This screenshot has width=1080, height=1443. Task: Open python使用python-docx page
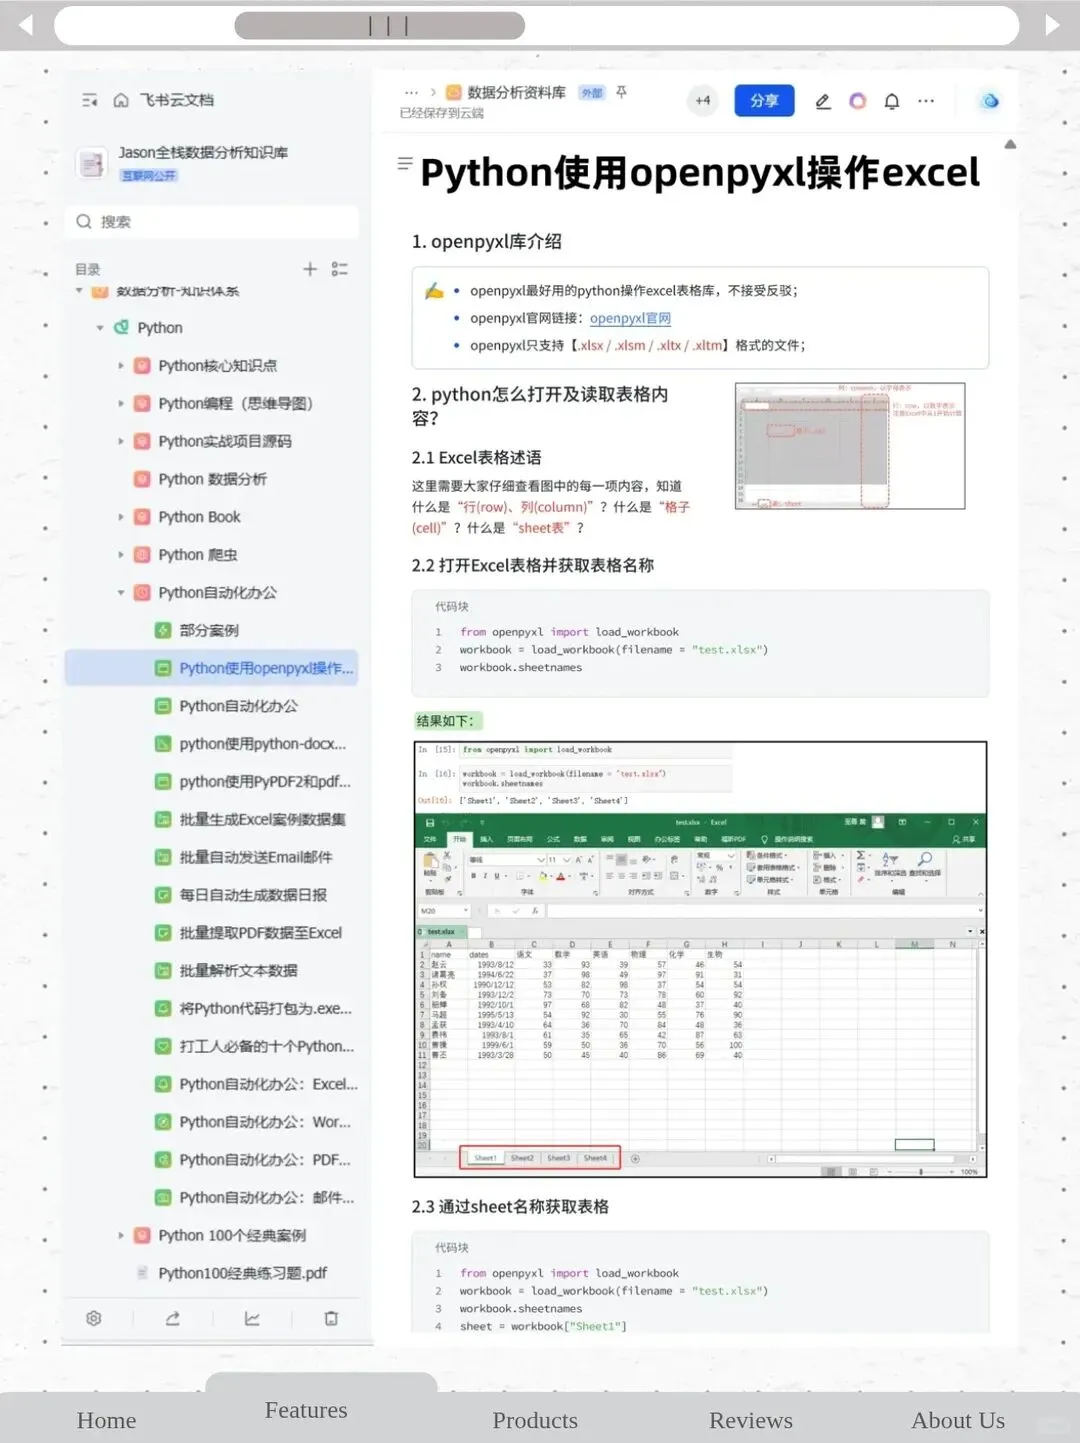pyautogui.click(x=262, y=744)
